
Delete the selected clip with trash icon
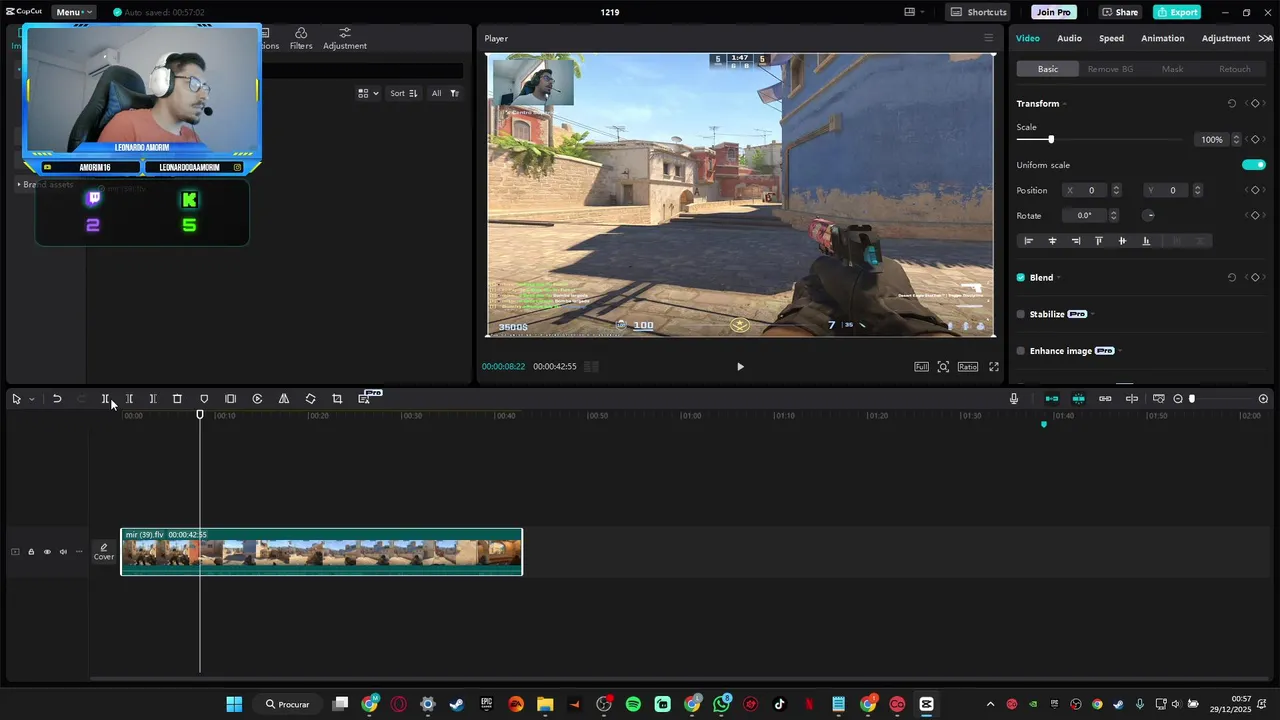pos(177,399)
